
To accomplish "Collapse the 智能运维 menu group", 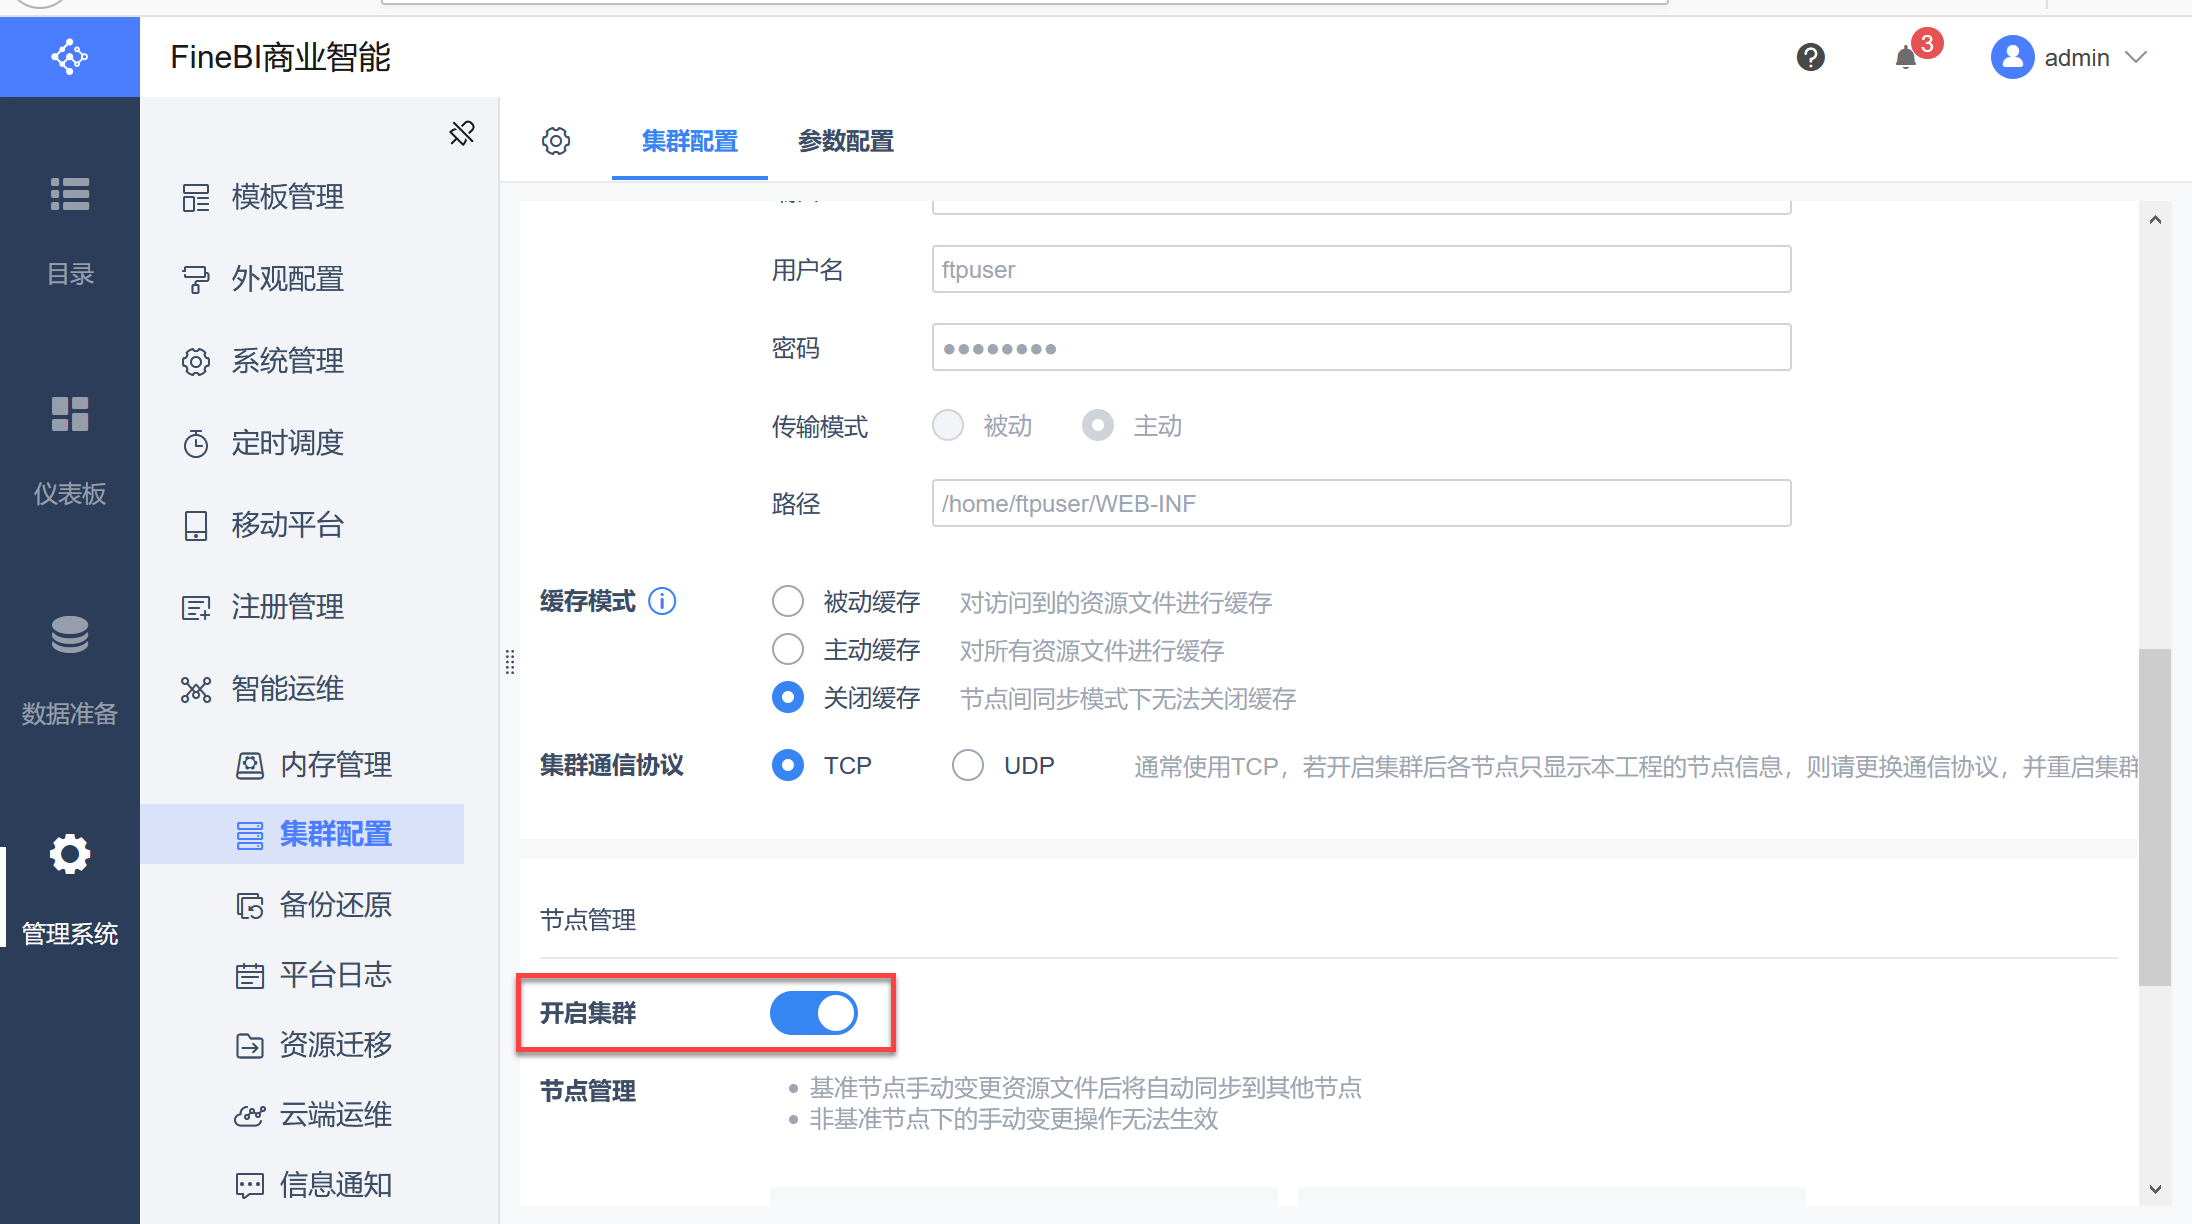I will pos(288,689).
